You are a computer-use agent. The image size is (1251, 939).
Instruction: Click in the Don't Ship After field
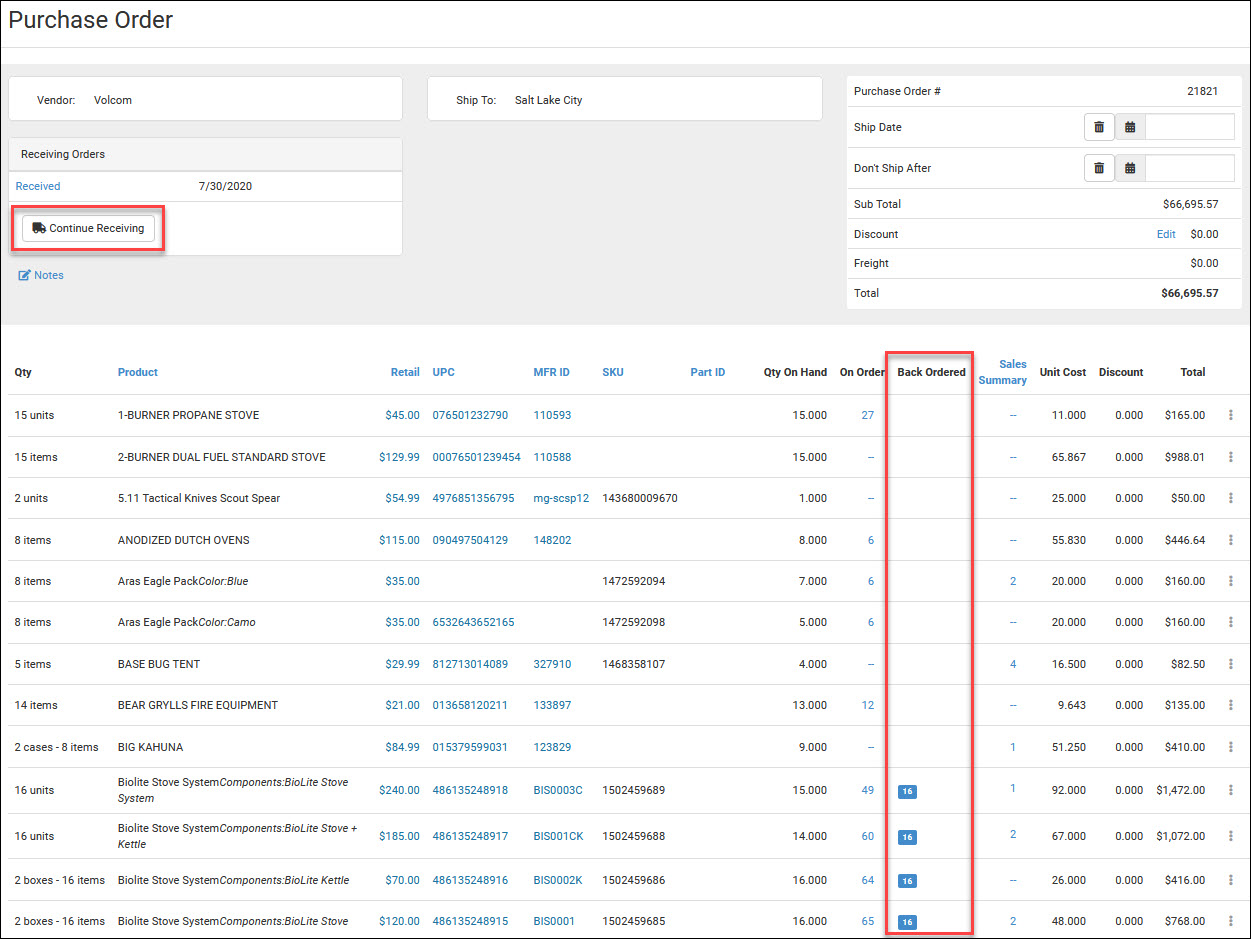coord(1190,168)
